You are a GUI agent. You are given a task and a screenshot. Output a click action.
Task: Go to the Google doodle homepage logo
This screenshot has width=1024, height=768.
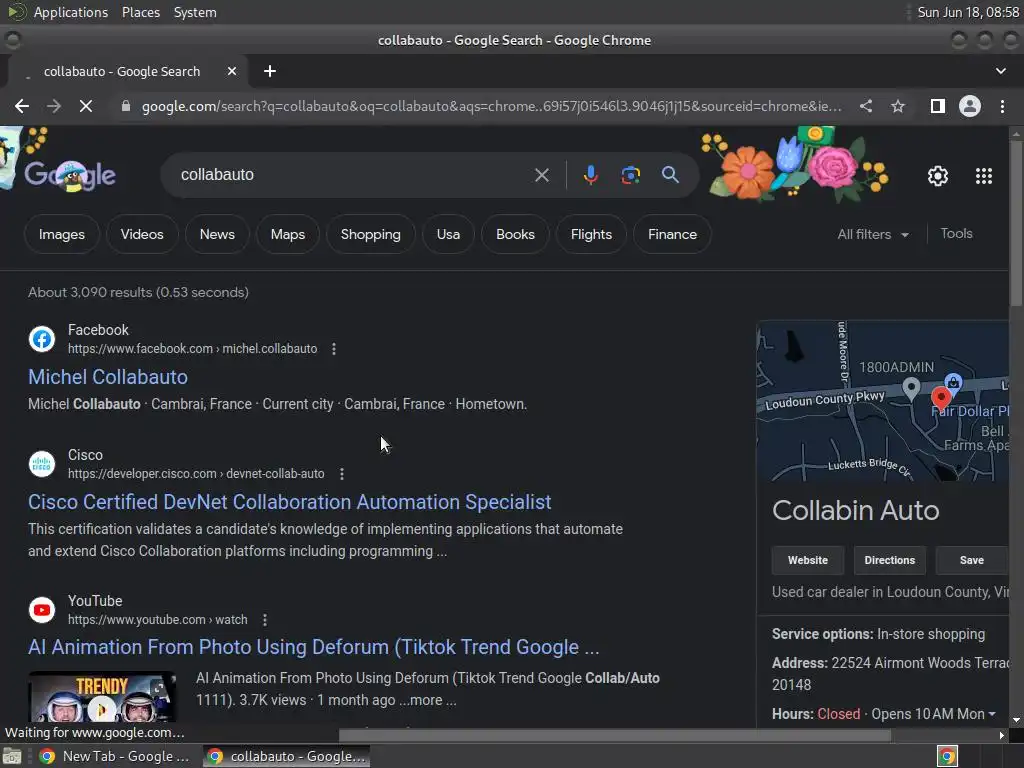70,175
